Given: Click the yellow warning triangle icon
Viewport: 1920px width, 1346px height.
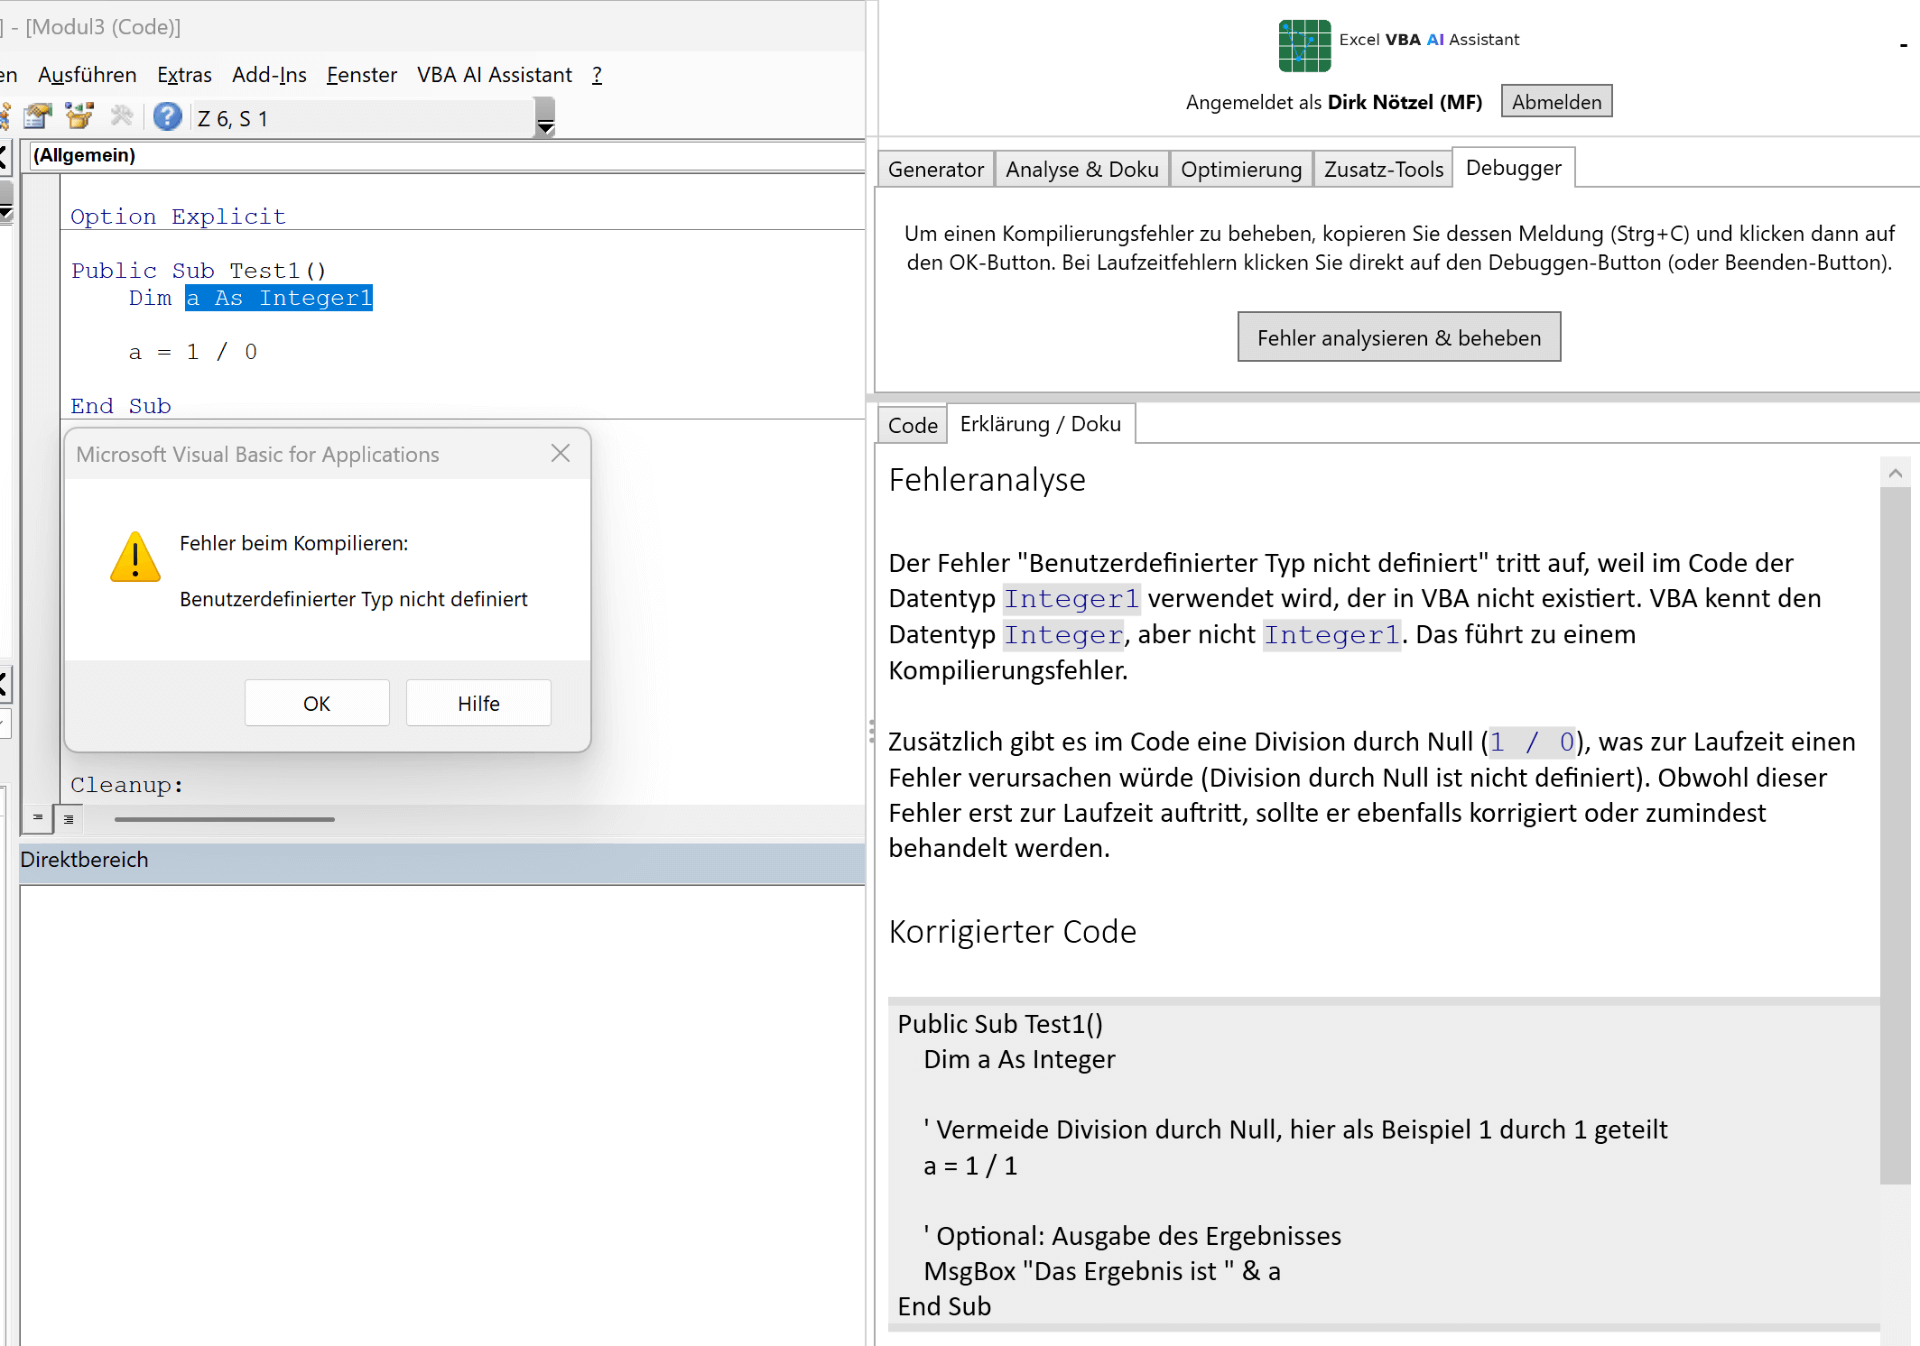Looking at the screenshot, I should (x=135, y=558).
